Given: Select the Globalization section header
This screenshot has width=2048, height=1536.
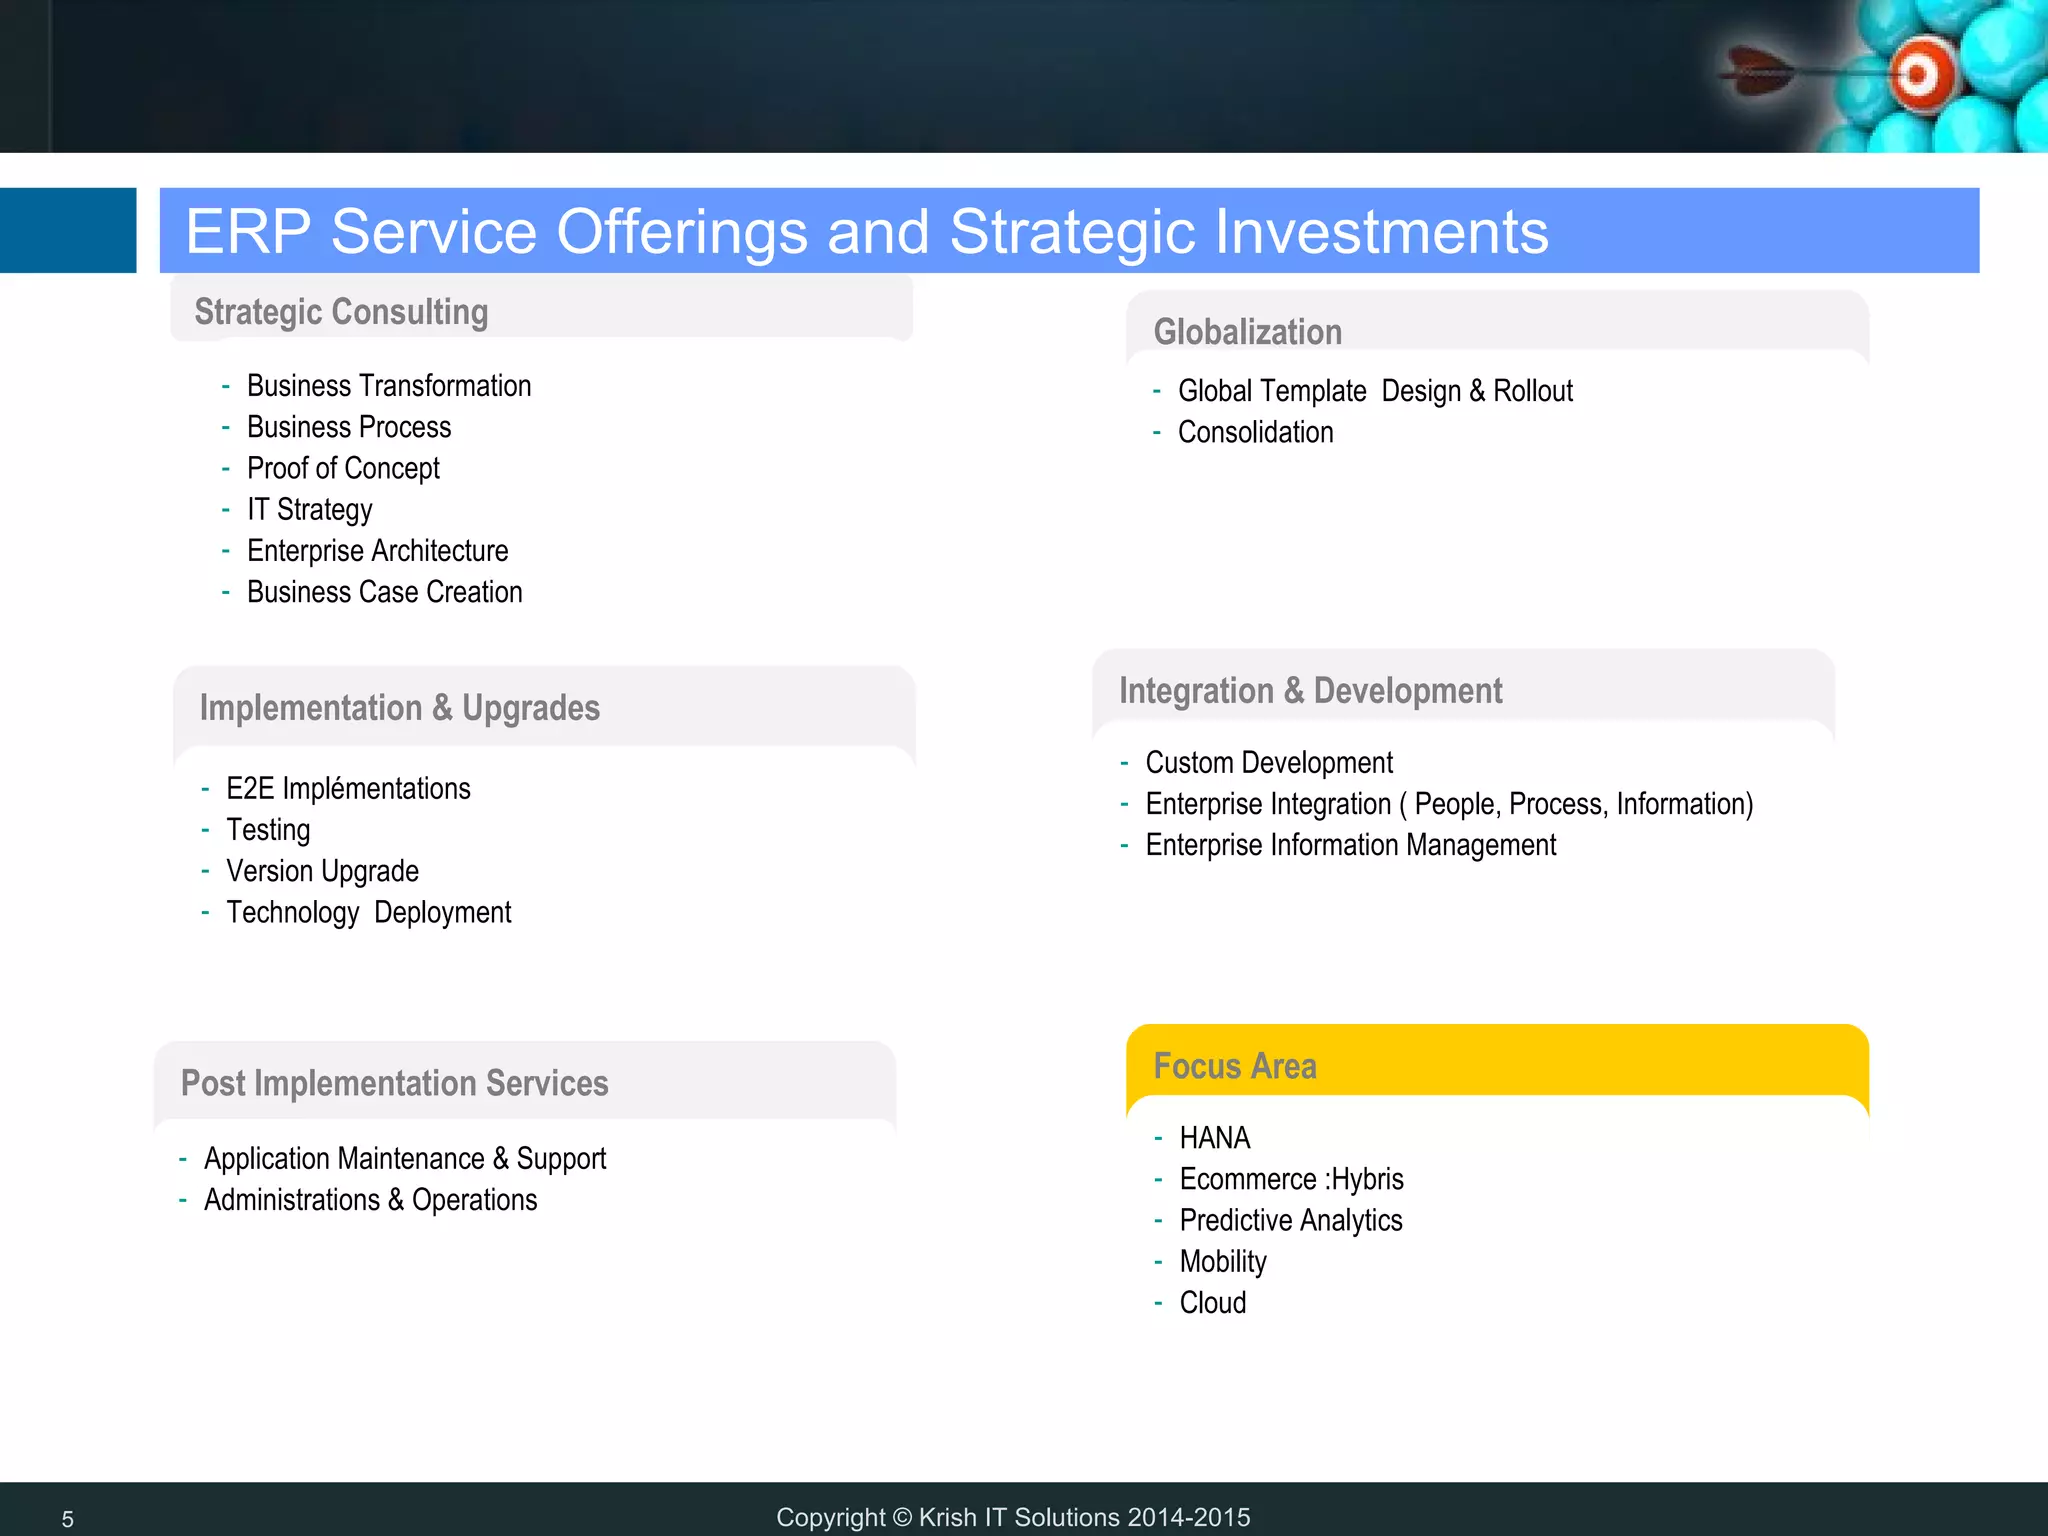Looking at the screenshot, I should (1247, 332).
